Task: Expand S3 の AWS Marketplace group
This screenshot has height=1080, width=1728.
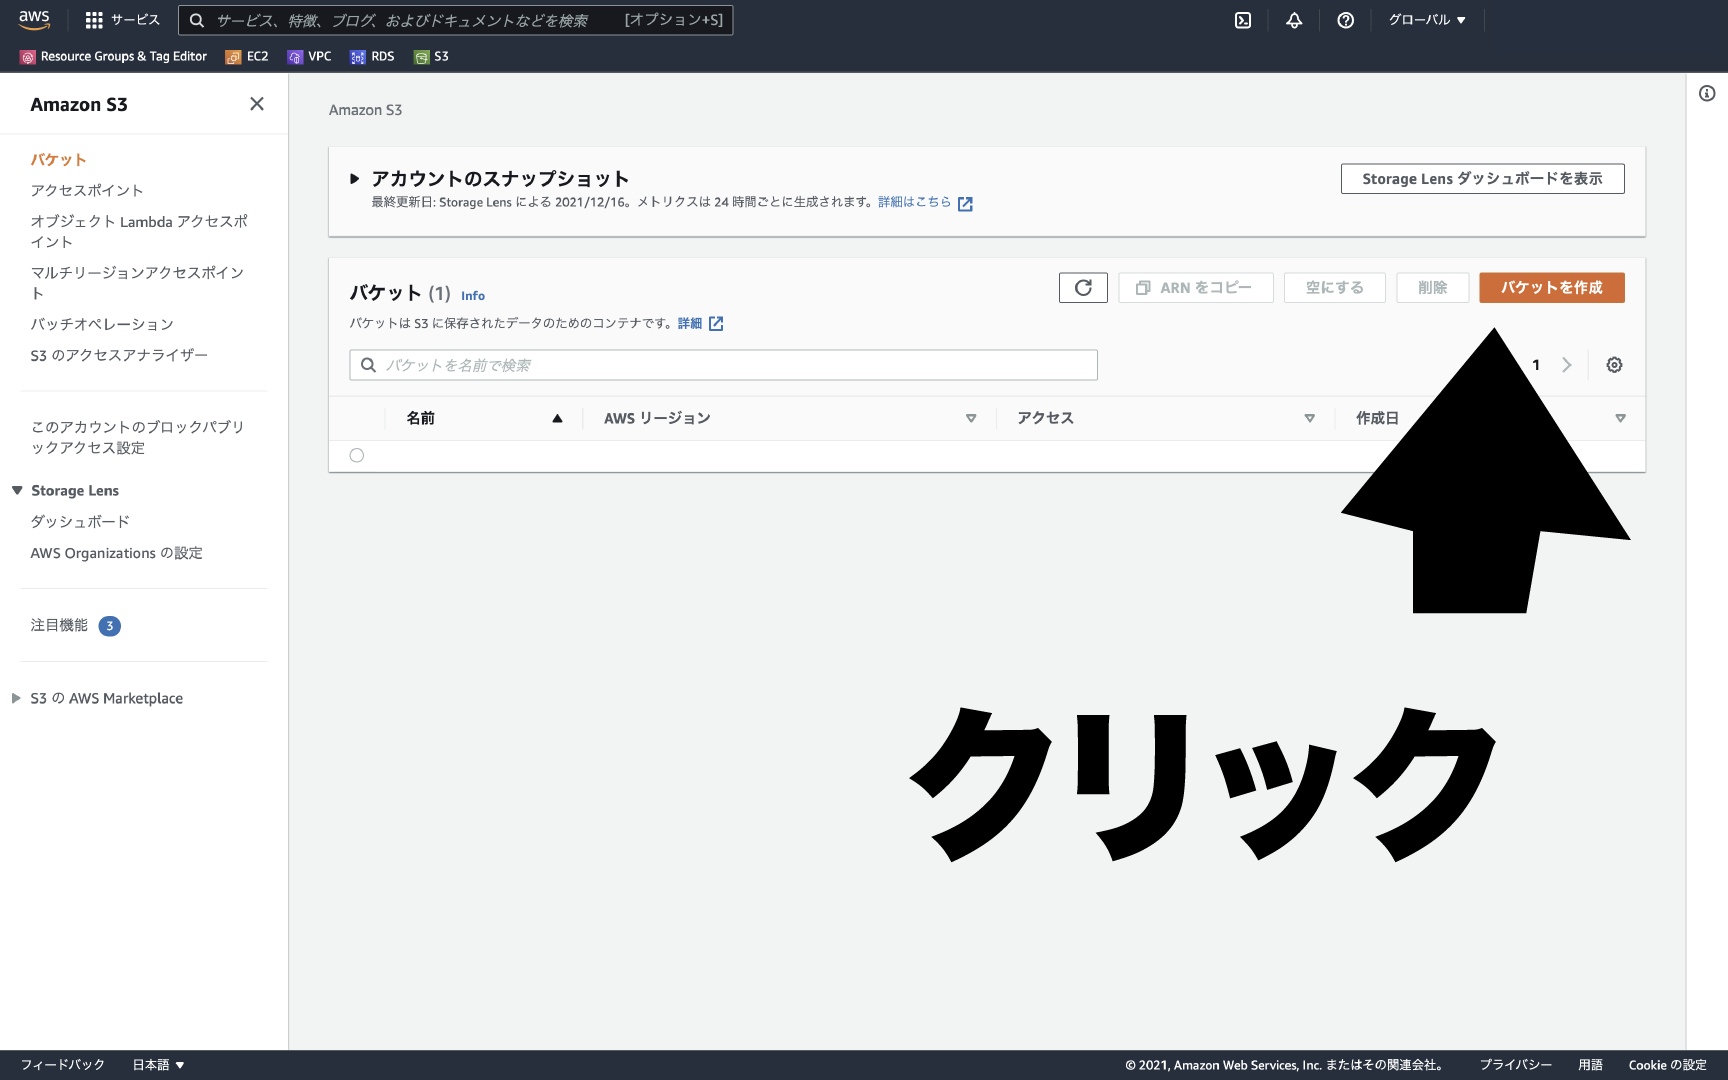Action: pyautogui.click(x=16, y=699)
